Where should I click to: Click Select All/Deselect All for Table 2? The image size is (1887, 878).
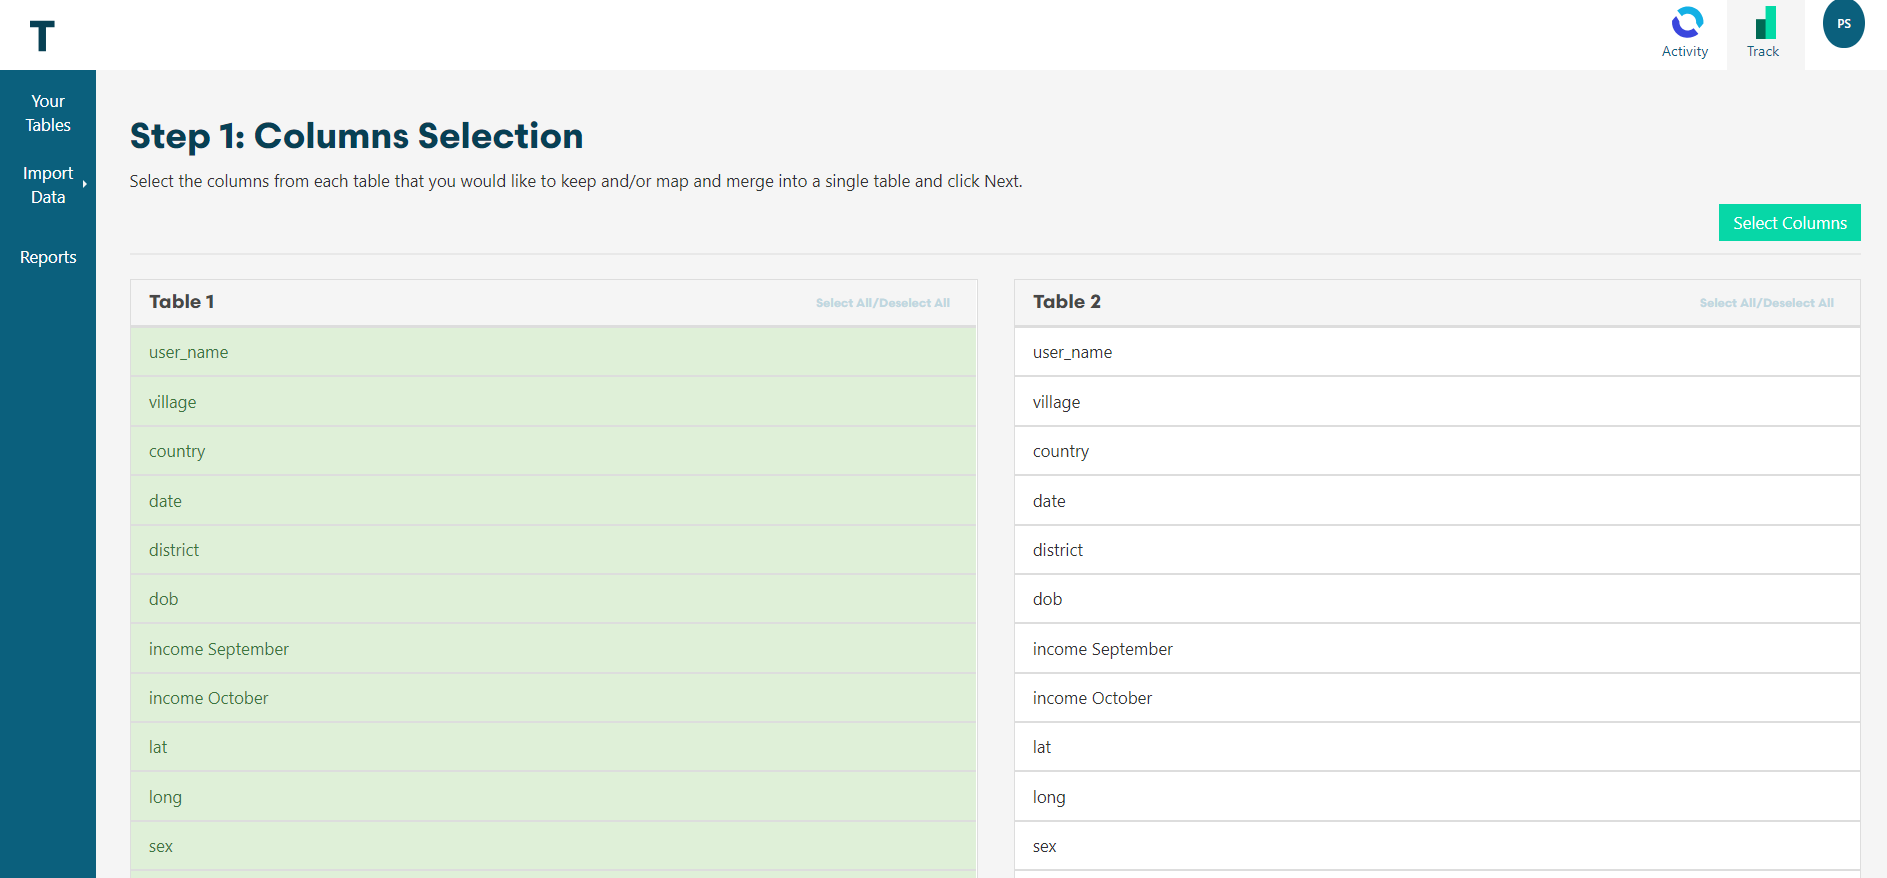point(1766,303)
